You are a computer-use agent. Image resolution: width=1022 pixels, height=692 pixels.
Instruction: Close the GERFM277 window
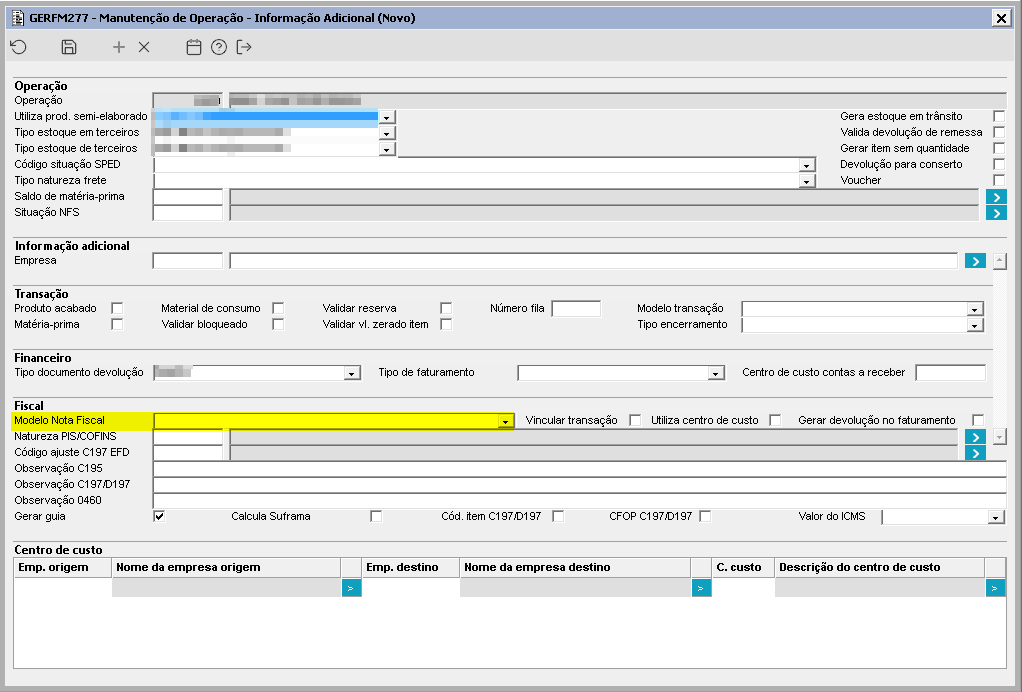pos(1001,18)
